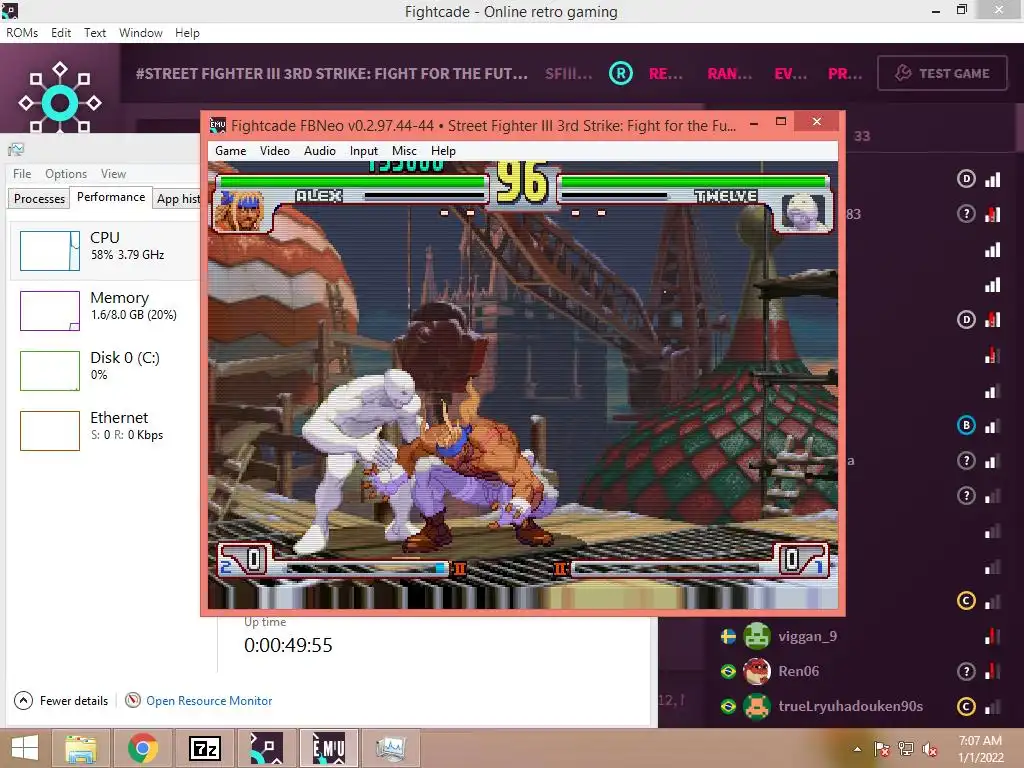
Task: Show hidden tray icons arrow
Action: (857, 749)
